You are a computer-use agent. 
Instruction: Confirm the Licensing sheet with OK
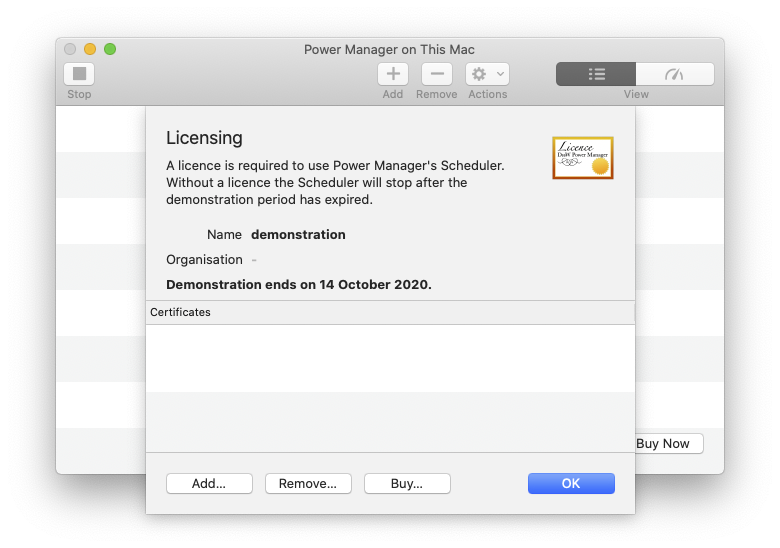coord(571,483)
